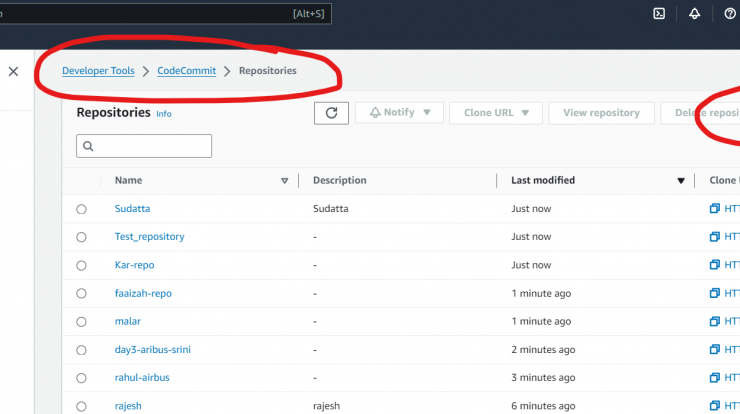Image resolution: width=740 pixels, height=414 pixels.
Task: Click '2 minutes ago' in day3-aribus-srini row
Action: click(543, 350)
